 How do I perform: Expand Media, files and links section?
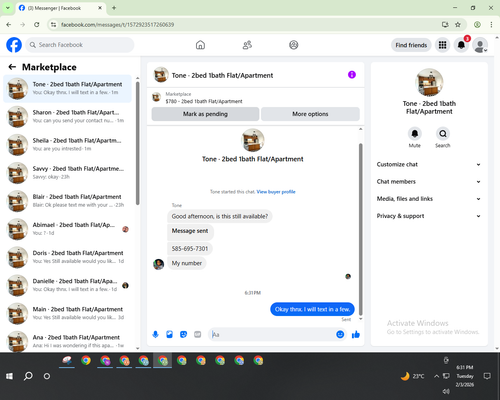[429, 199]
